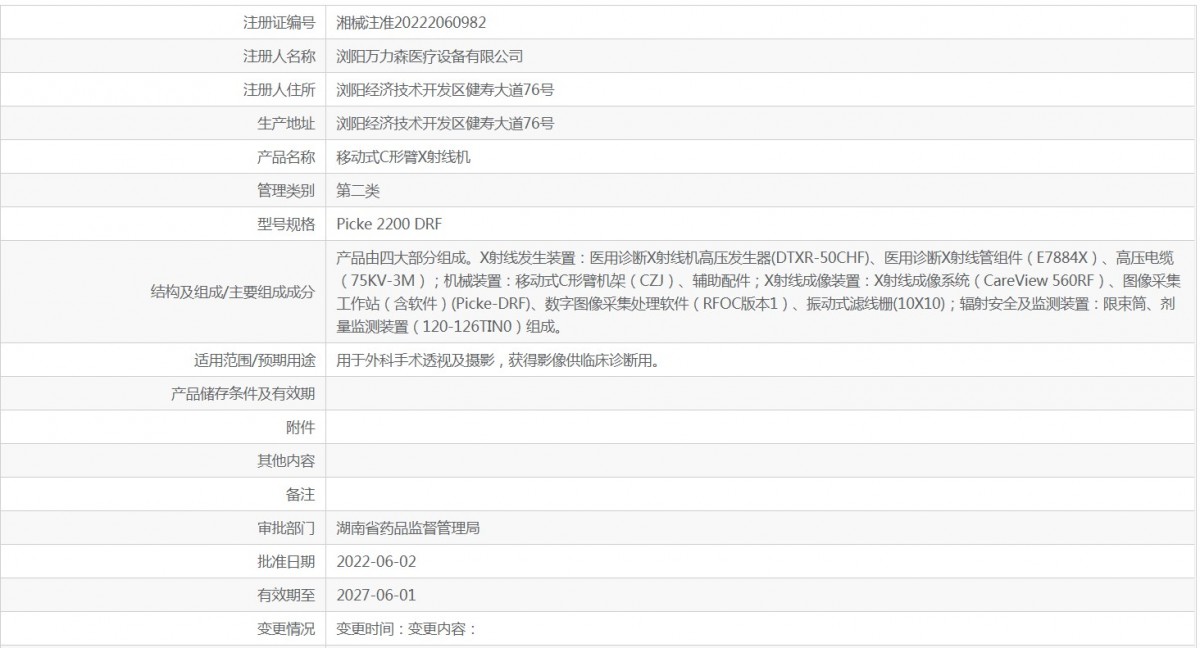
Task: Click model value Picke 2200 DRF
Action: pyautogui.click(x=389, y=224)
